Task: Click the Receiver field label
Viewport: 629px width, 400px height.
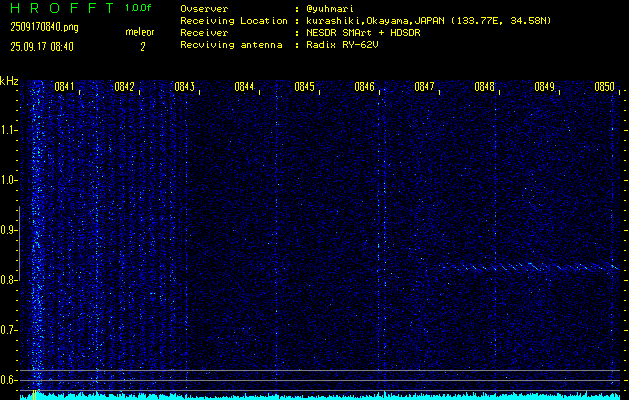Action: click(x=204, y=33)
